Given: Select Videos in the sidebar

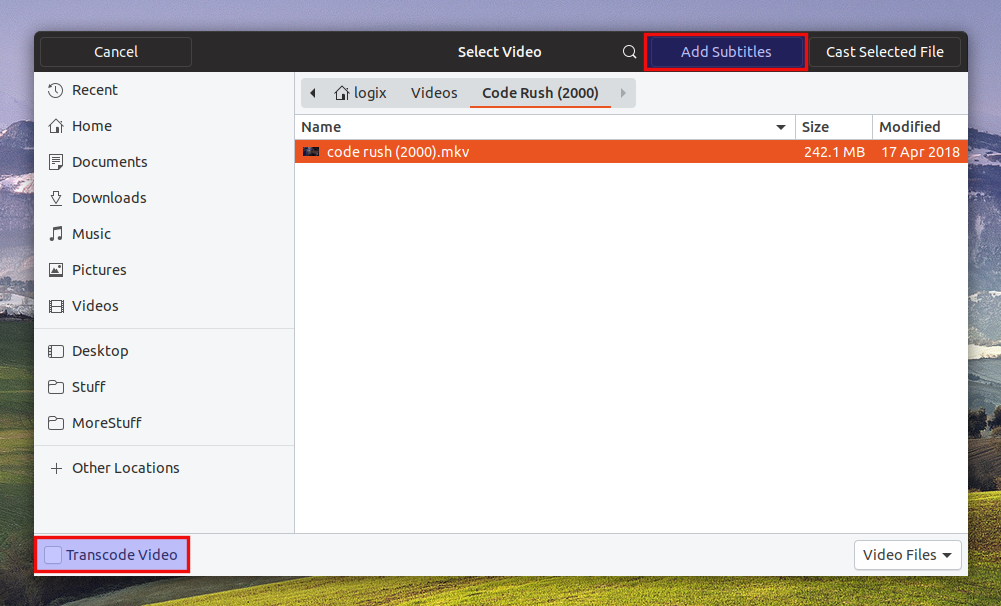Looking at the screenshot, I should pyautogui.click(x=92, y=305).
